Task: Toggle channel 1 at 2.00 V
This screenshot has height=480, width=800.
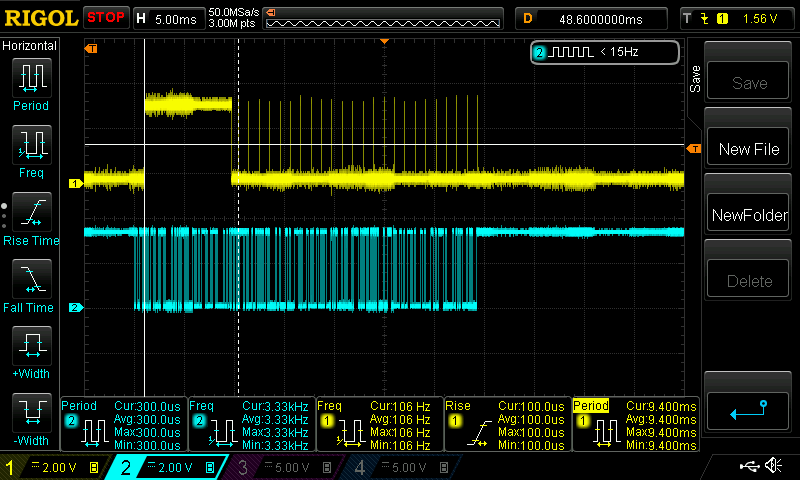Action: click(x=54, y=467)
